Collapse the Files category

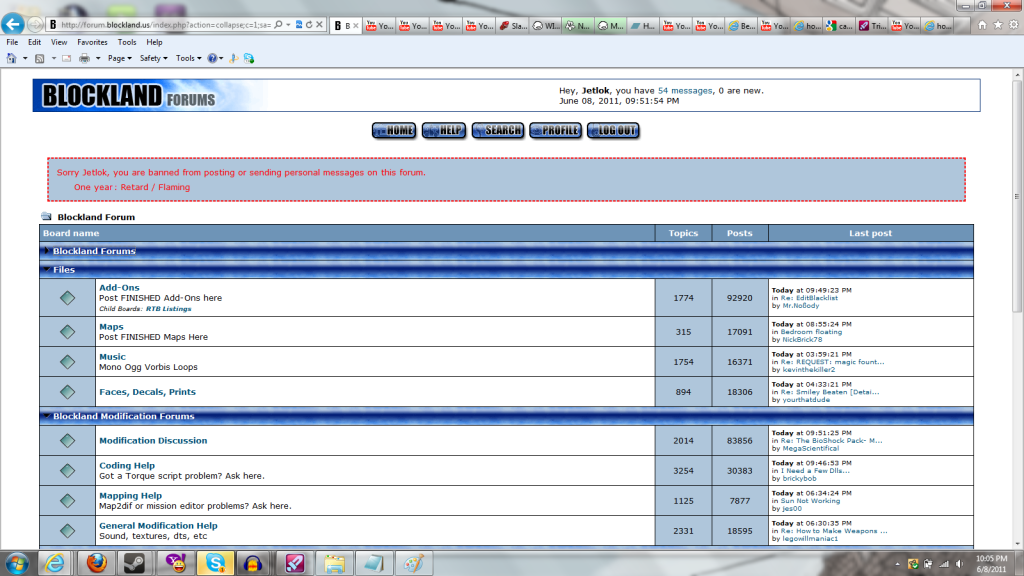click(x=46, y=269)
